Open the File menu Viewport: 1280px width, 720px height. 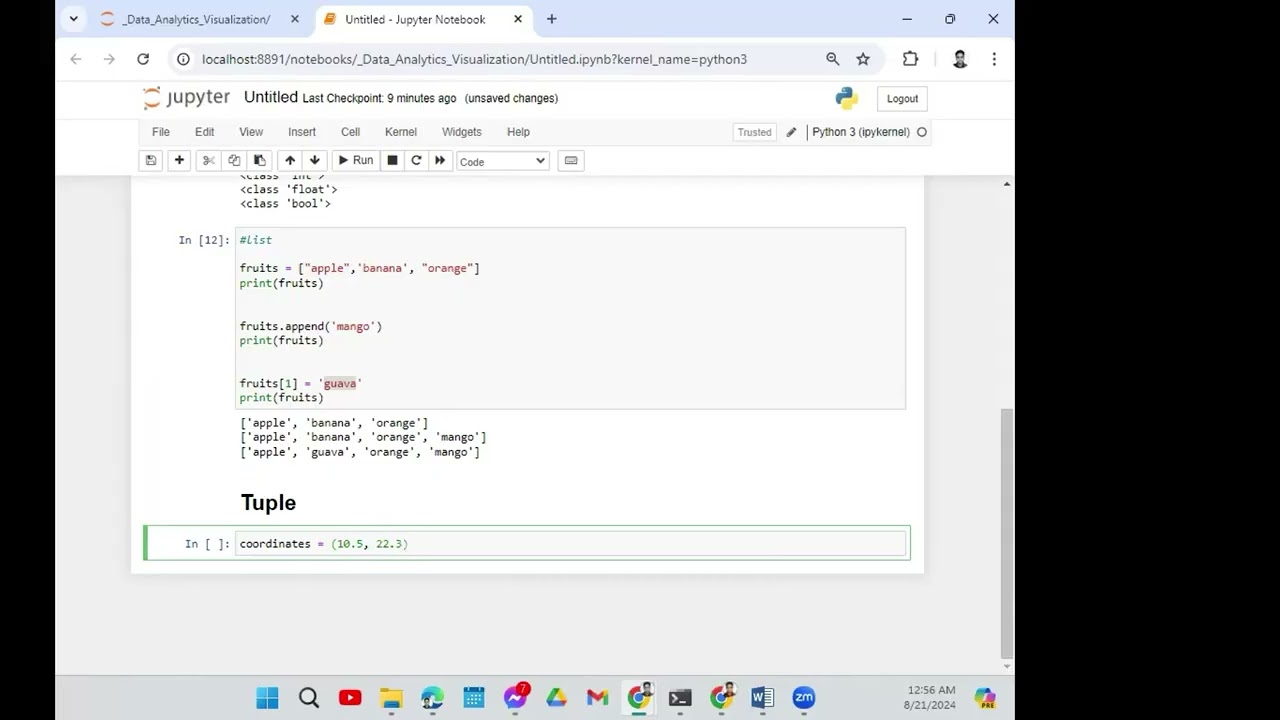pos(160,132)
